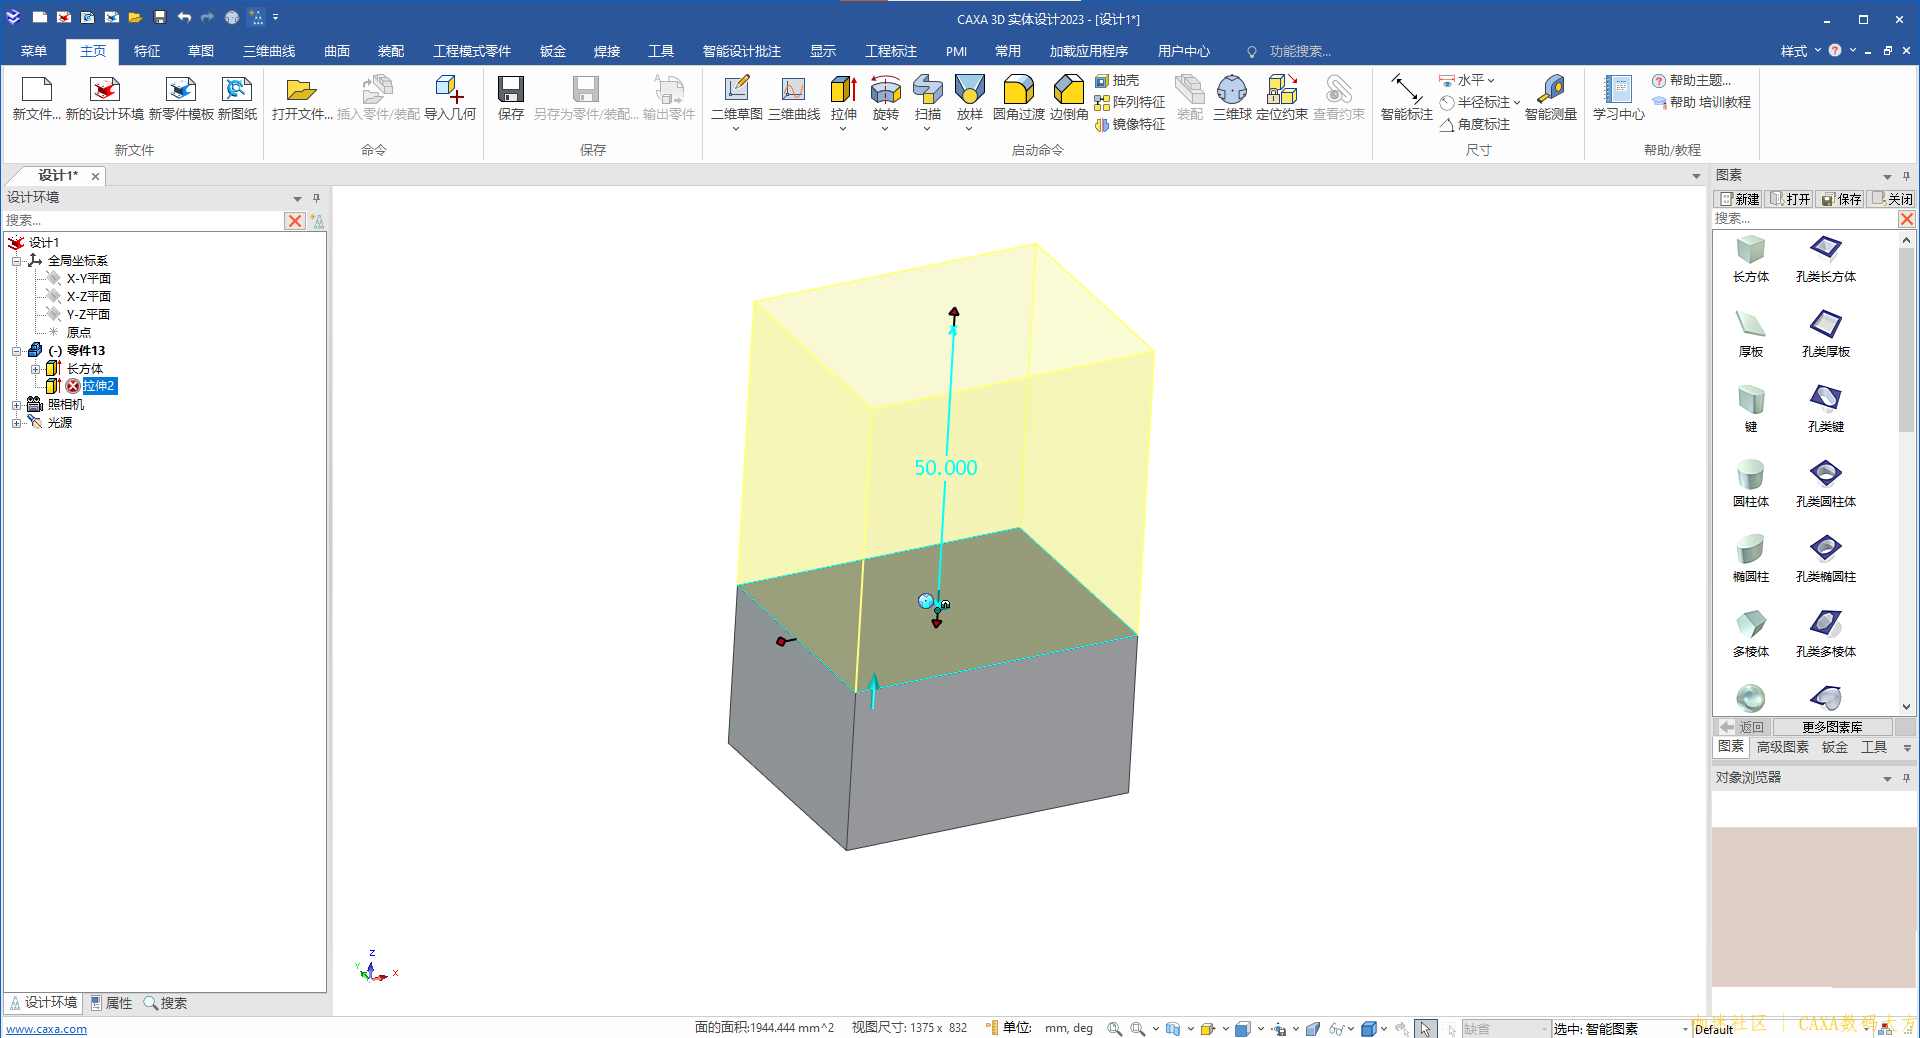
Task: Apply 圆角过渡 fillet tool
Action: pos(1018,98)
